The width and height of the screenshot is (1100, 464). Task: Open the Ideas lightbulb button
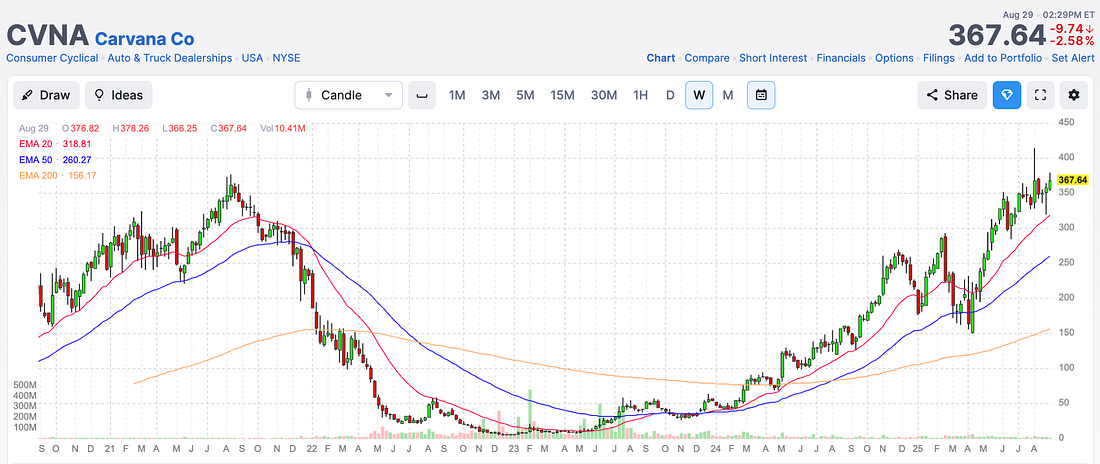tap(119, 95)
